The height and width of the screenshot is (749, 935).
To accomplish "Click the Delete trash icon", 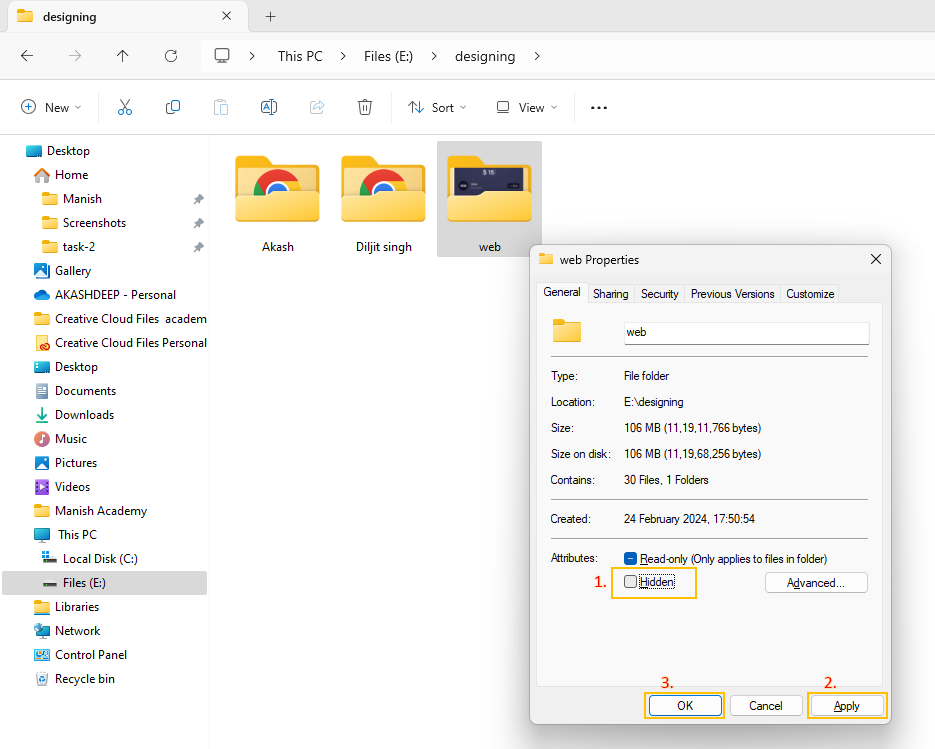I will pyautogui.click(x=366, y=108).
